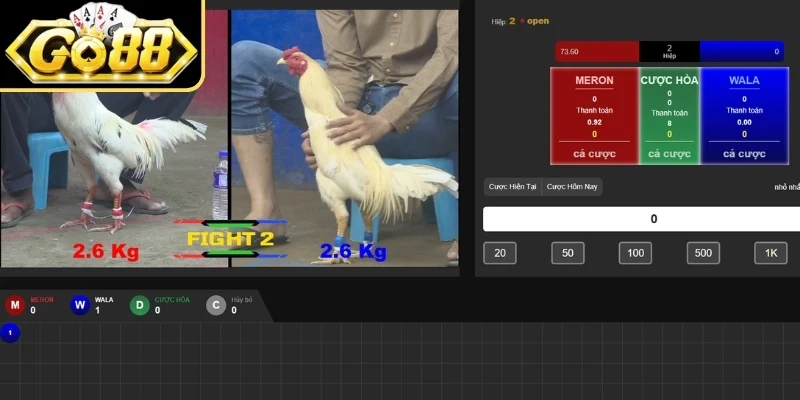The image size is (800, 400).
Task: Open the Cược Hôm Nay tab
Action: [572, 187]
